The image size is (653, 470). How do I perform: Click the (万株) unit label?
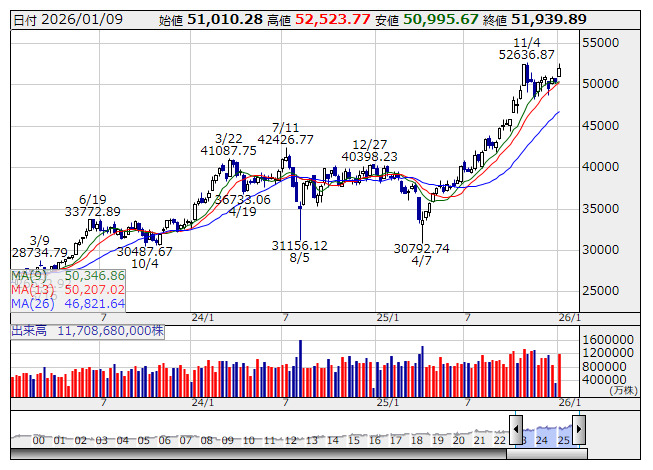(623, 390)
